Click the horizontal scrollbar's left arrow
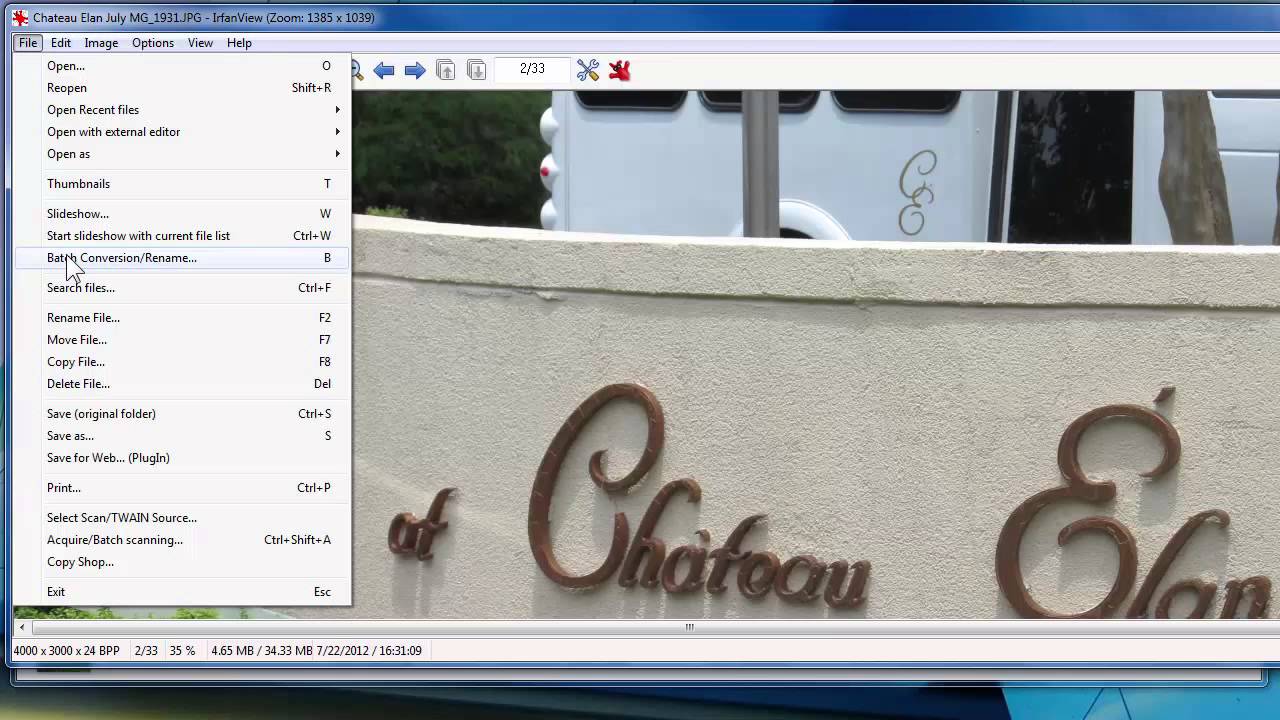The height and width of the screenshot is (720, 1280). pos(22,627)
